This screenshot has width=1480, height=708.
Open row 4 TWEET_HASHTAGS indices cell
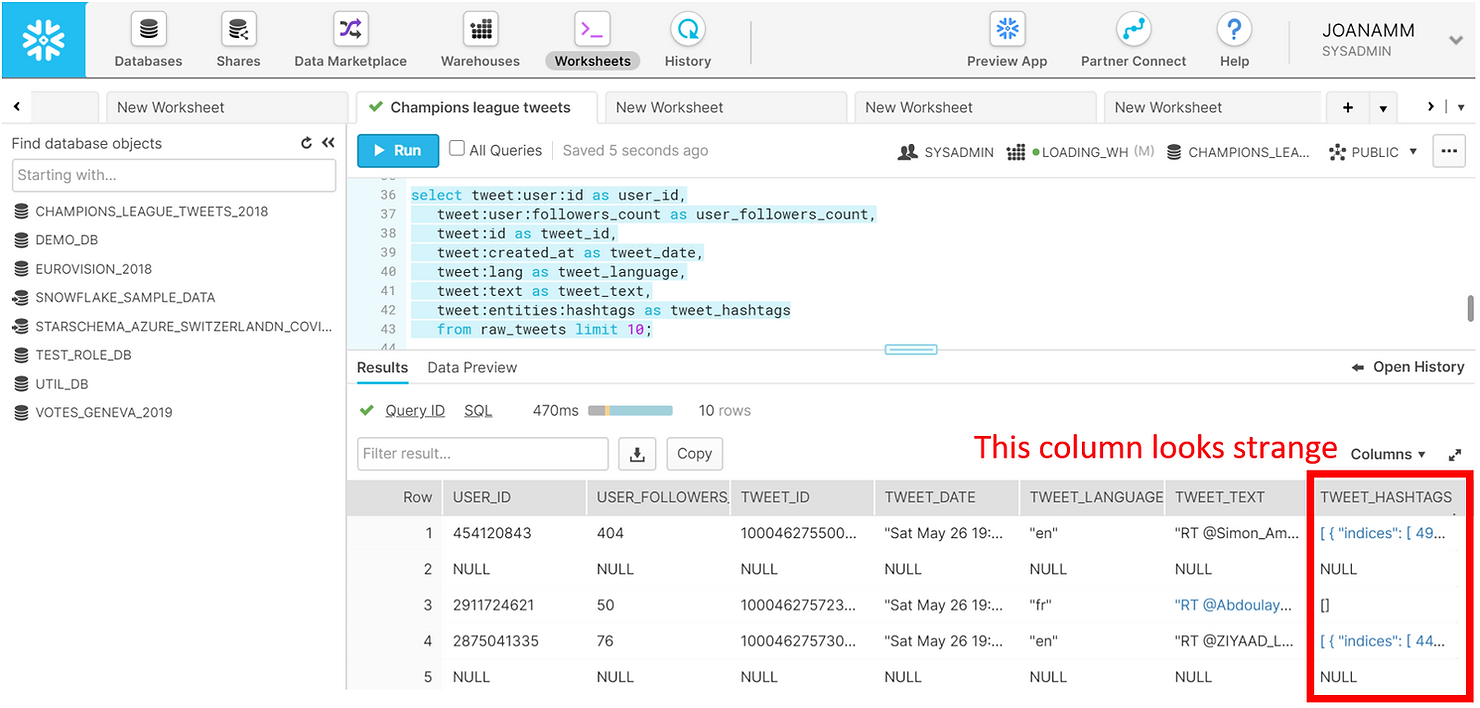(1383, 641)
